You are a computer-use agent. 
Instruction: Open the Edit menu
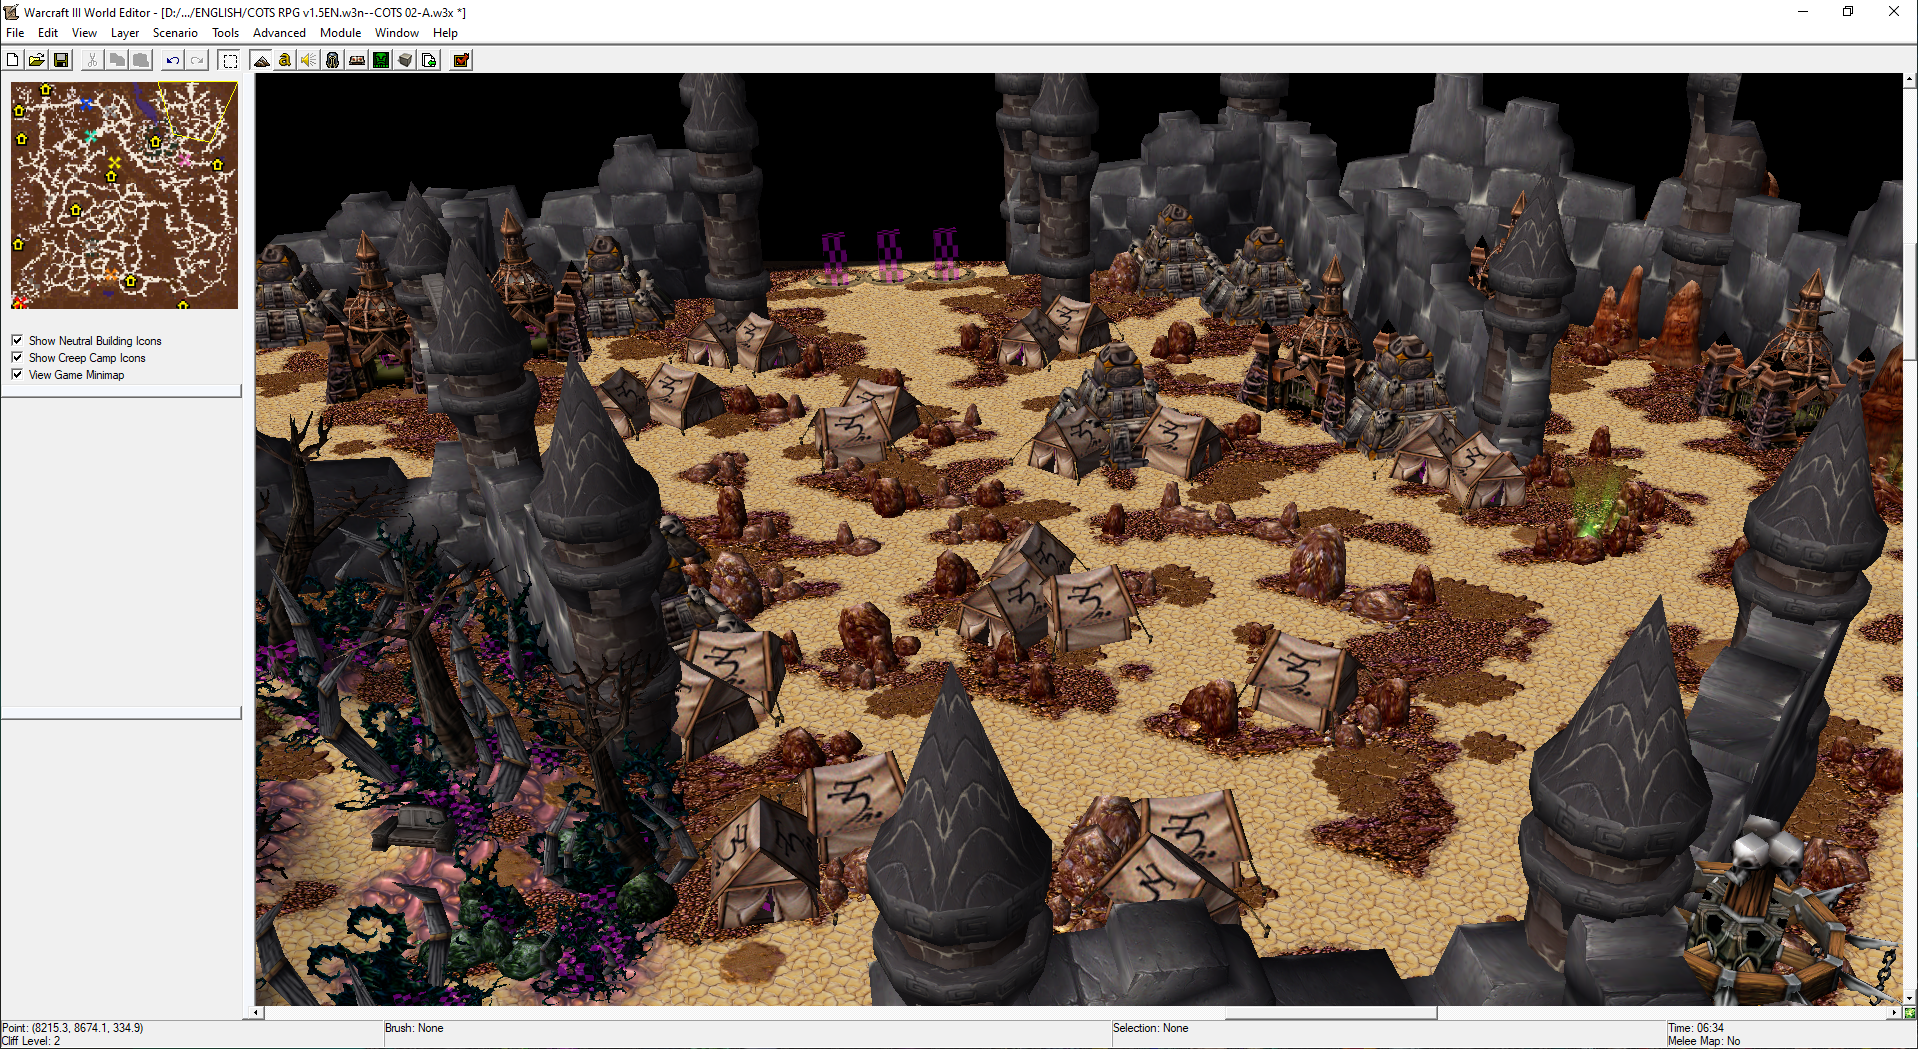pyautogui.click(x=48, y=33)
